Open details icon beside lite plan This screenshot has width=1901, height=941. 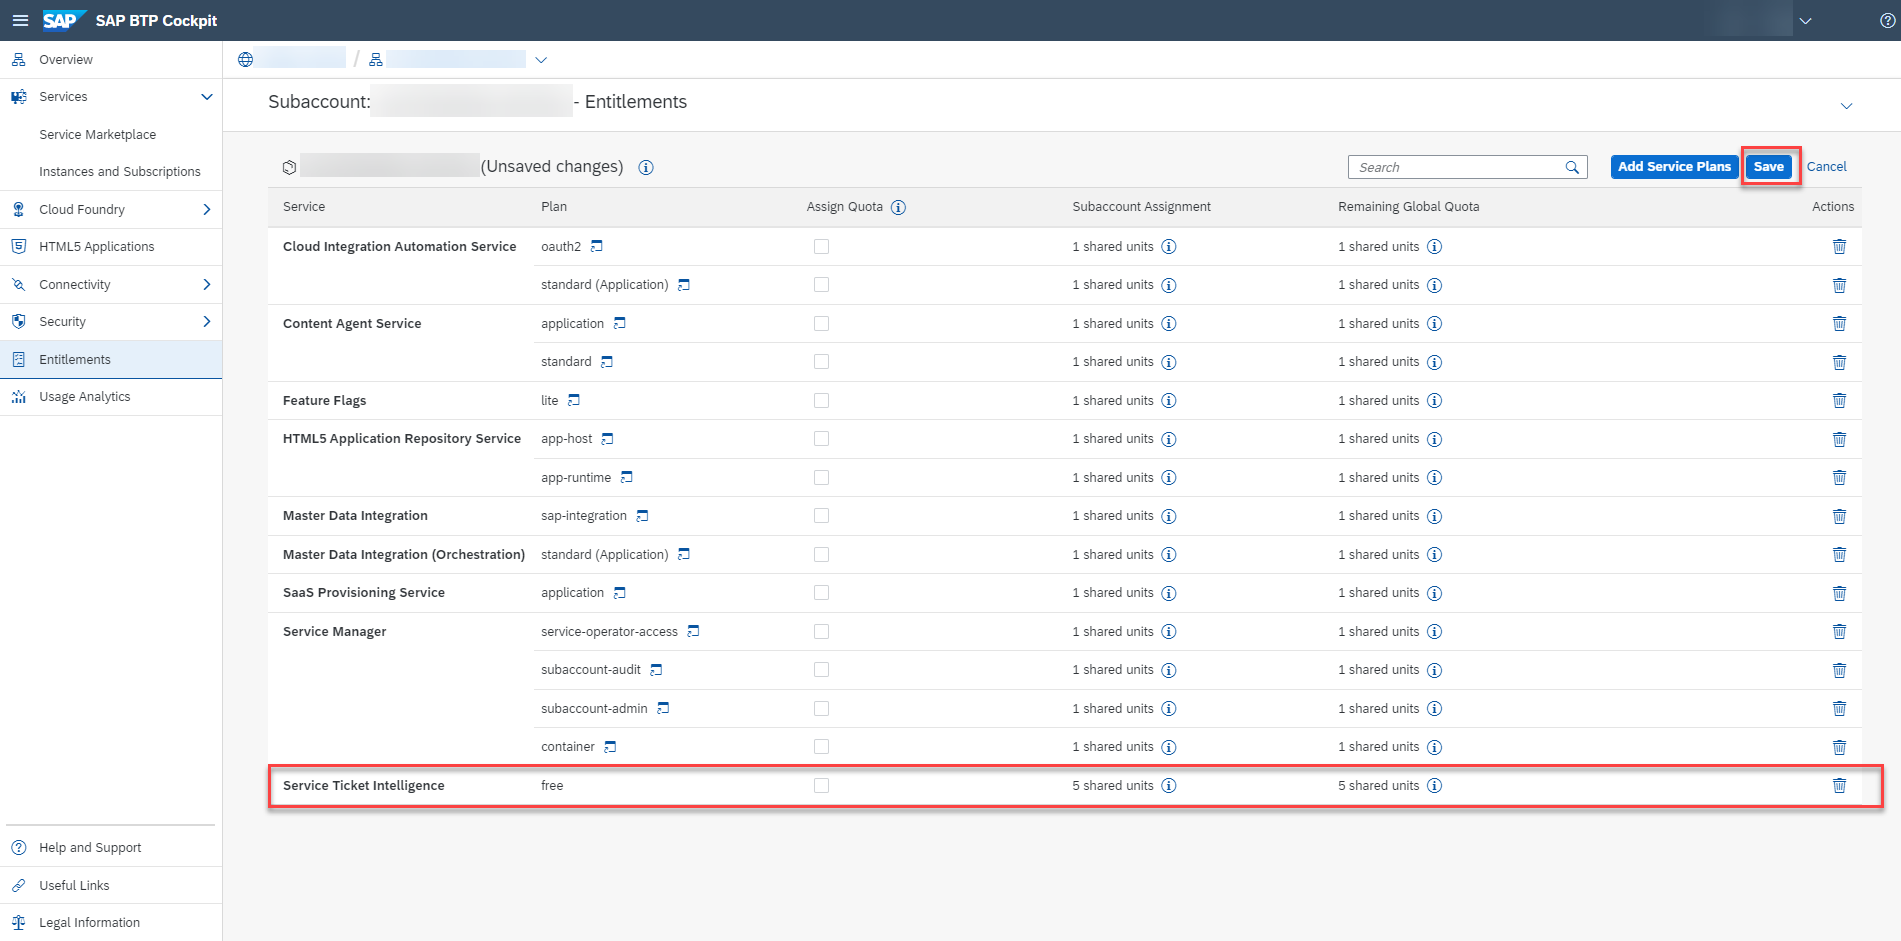[574, 400]
